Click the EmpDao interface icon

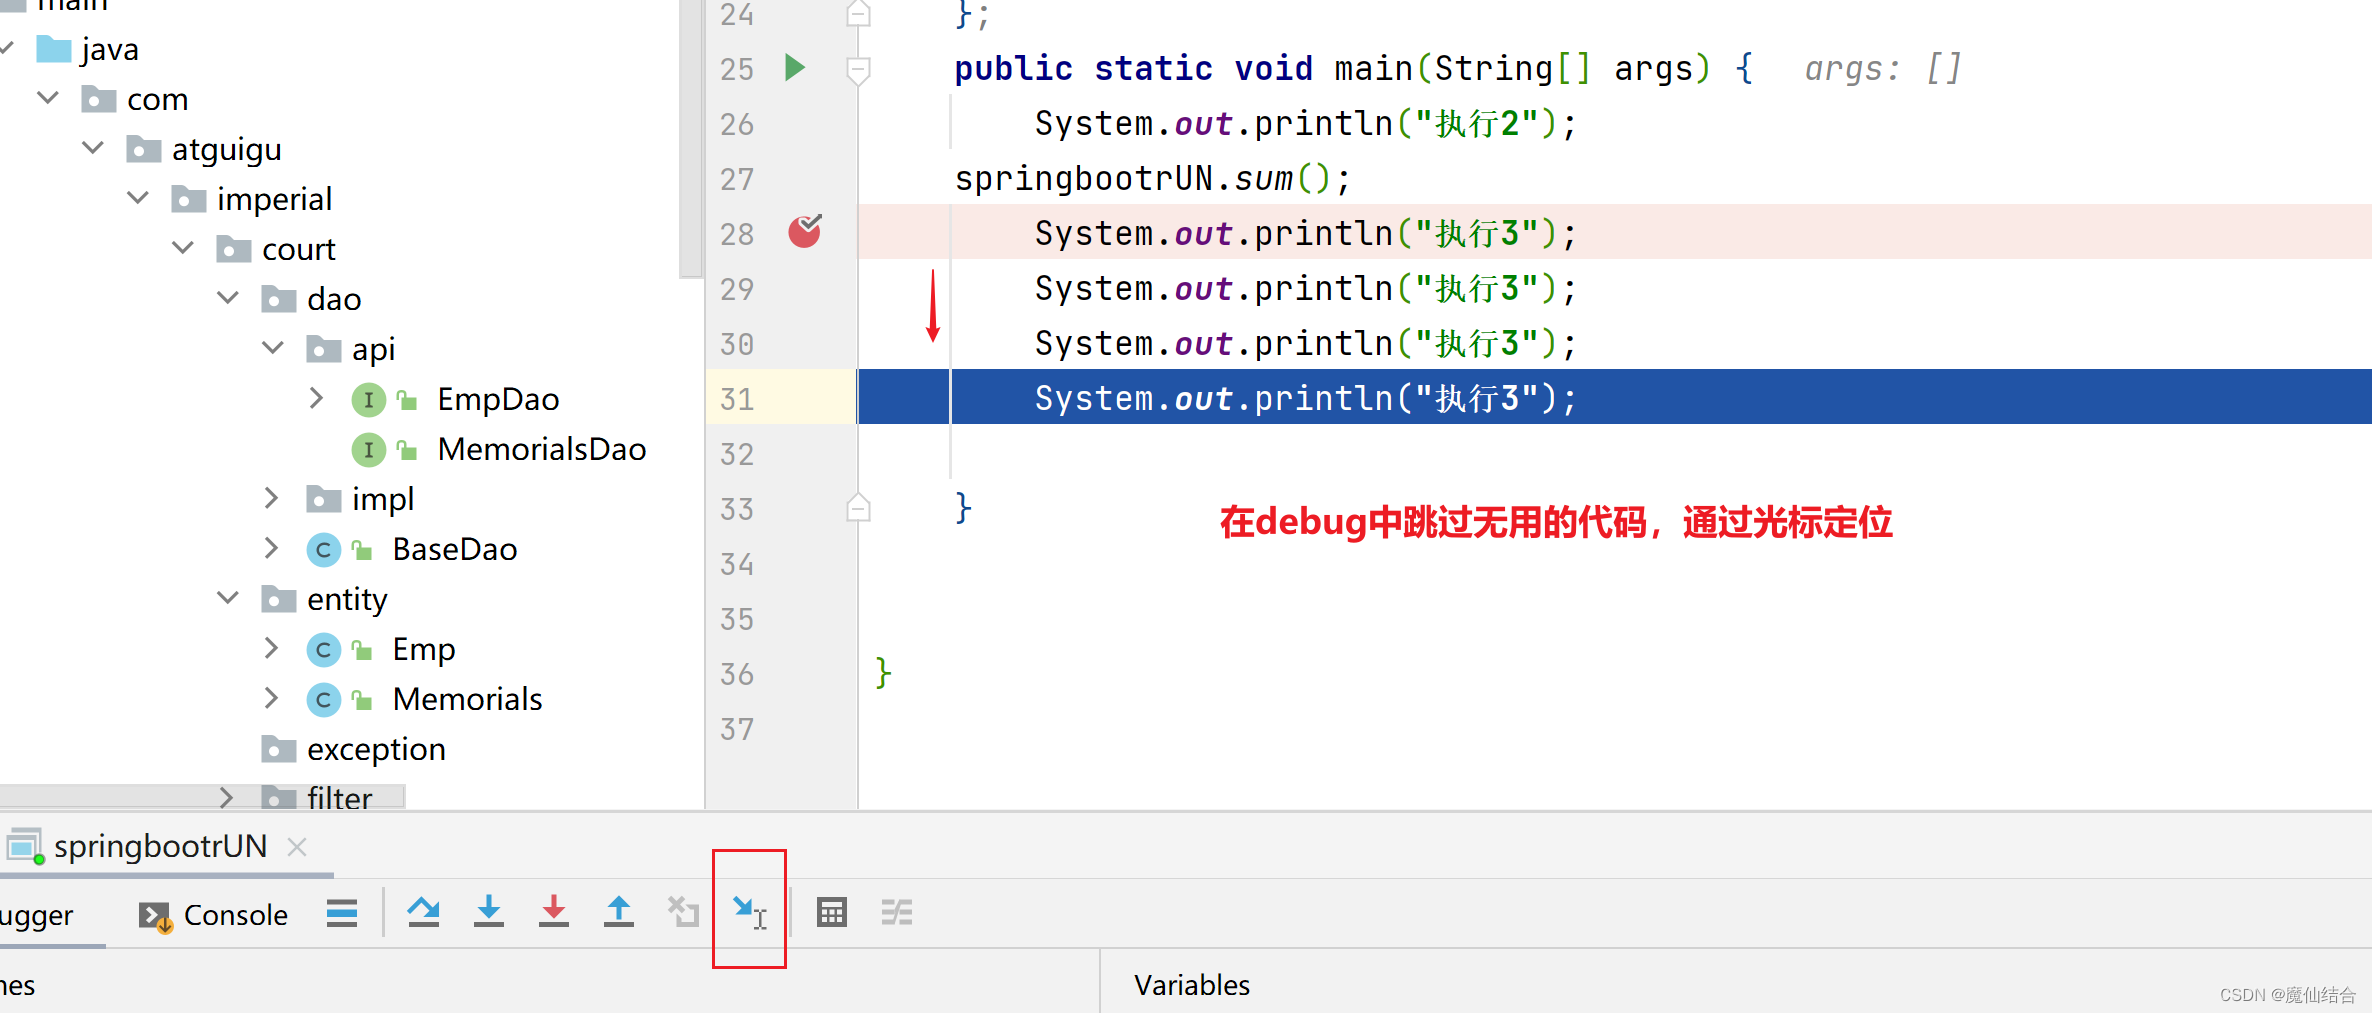[368, 400]
